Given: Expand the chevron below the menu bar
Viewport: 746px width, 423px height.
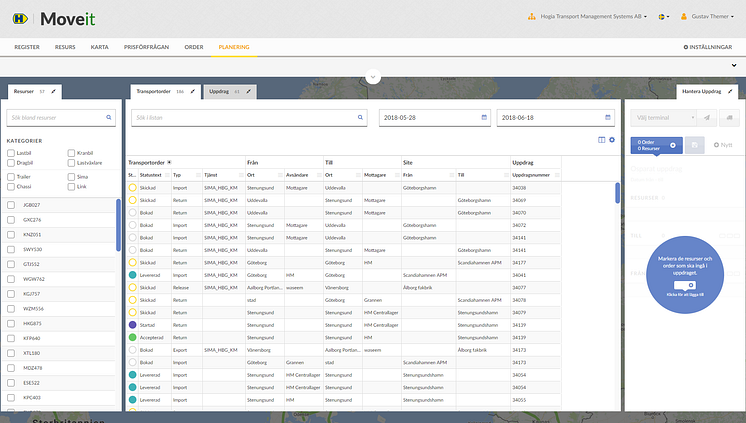Looking at the screenshot, I should [x=734, y=65].
